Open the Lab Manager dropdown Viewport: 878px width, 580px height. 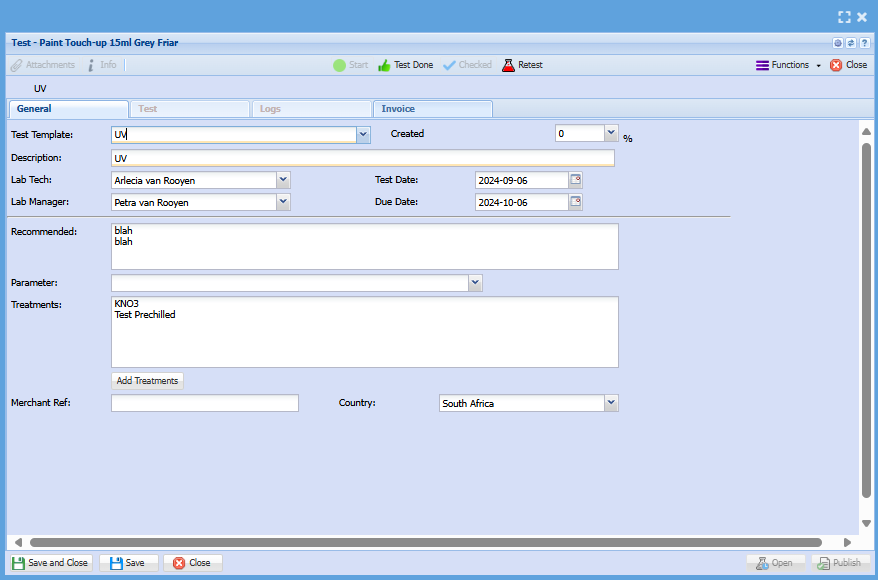[x=283, y=202]
